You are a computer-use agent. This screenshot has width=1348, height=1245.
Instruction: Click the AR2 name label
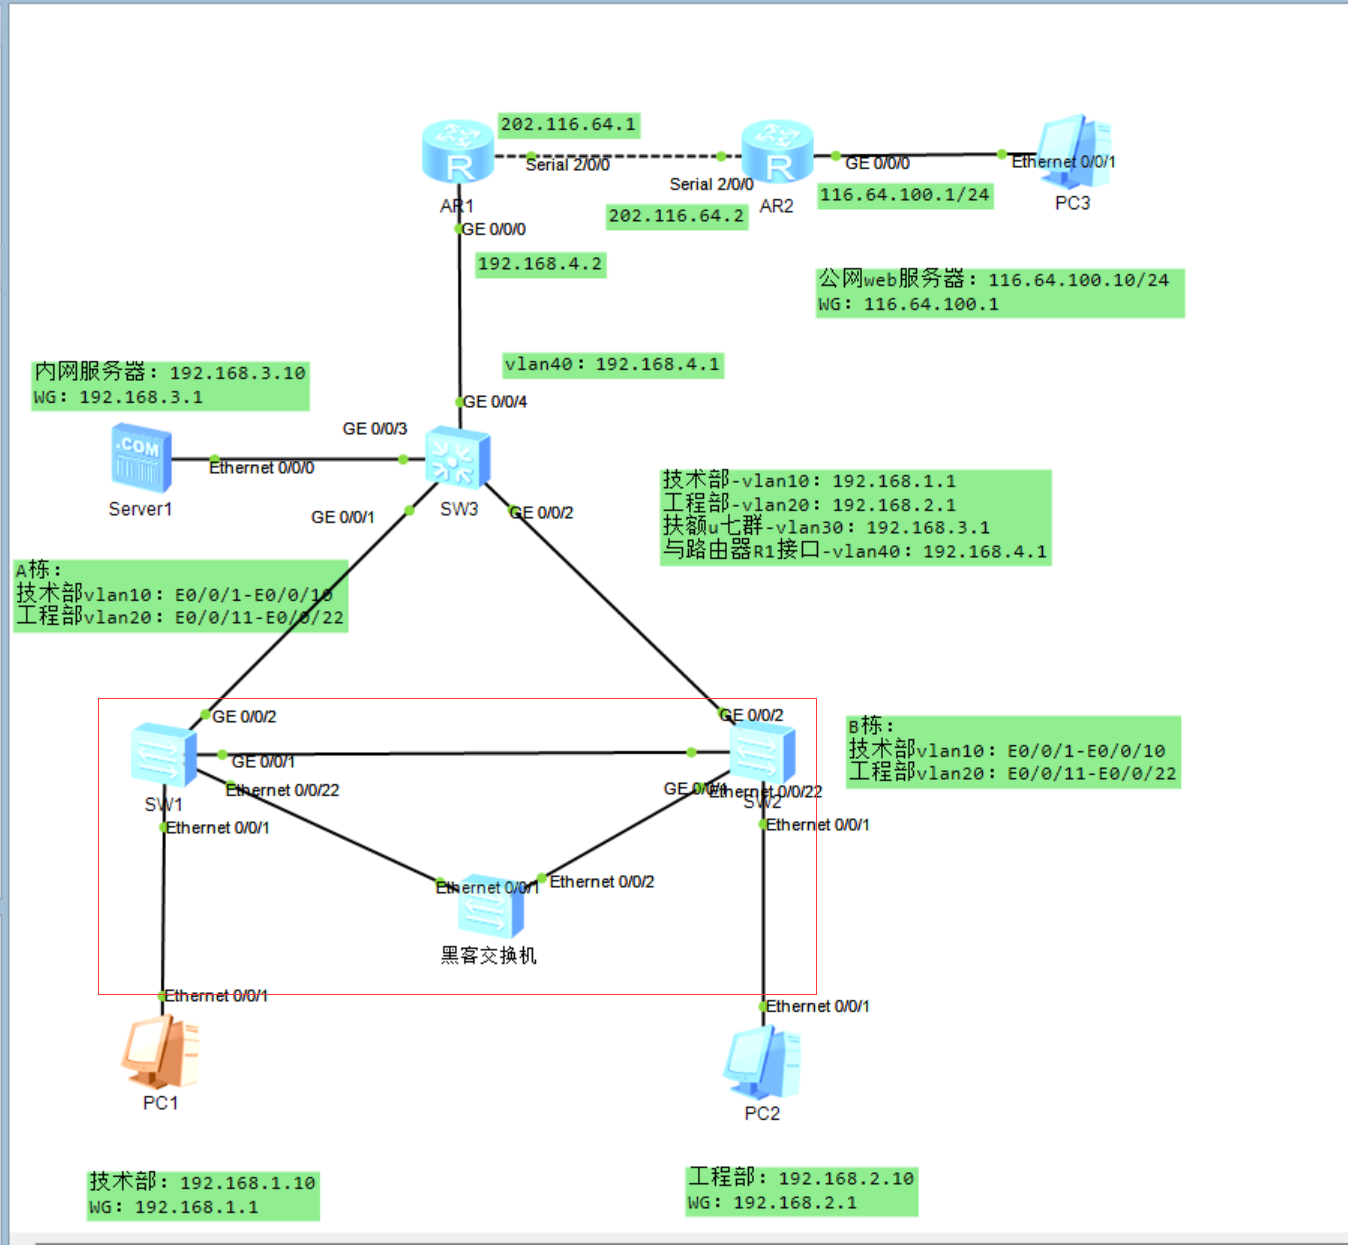tap(777, 207)
